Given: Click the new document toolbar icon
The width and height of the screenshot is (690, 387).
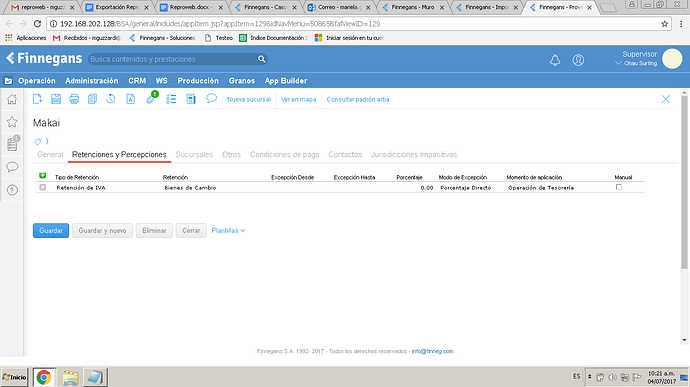Looking at the screenshot, I should [37, 99].
